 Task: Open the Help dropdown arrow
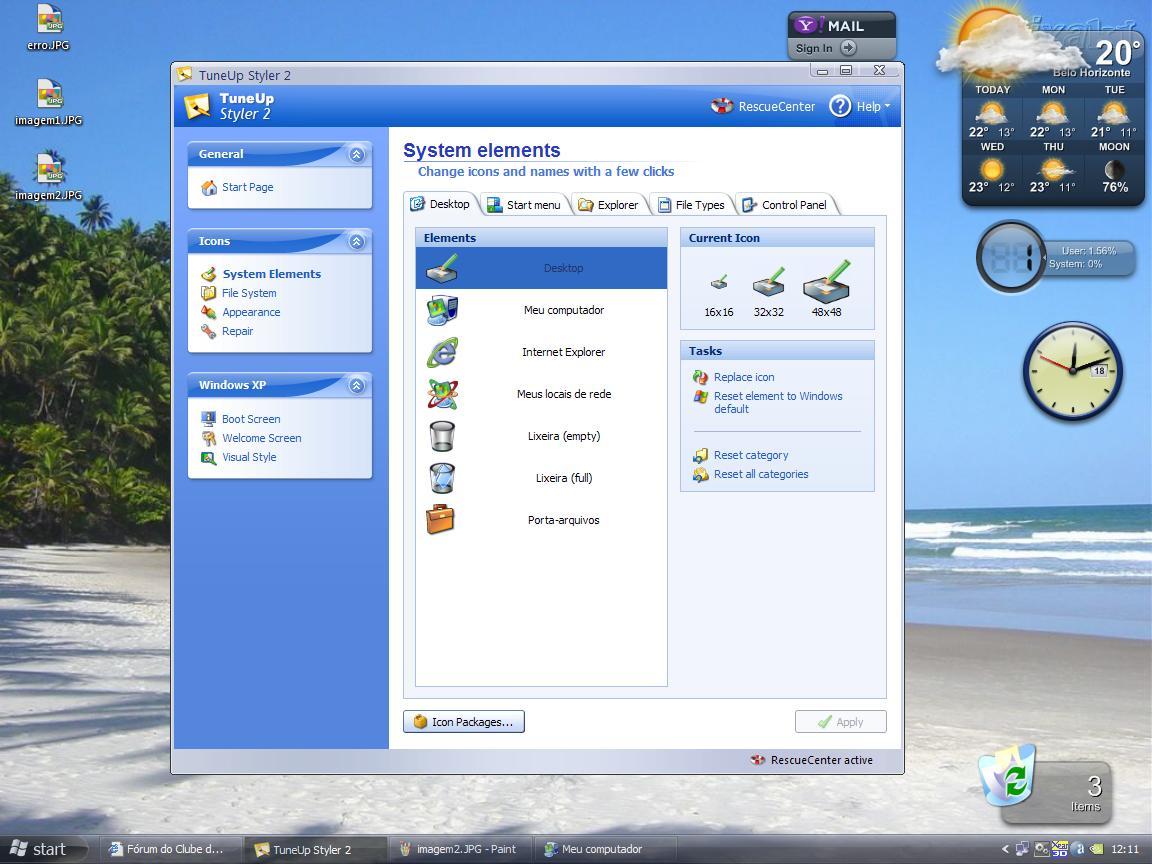click(887, 107)
